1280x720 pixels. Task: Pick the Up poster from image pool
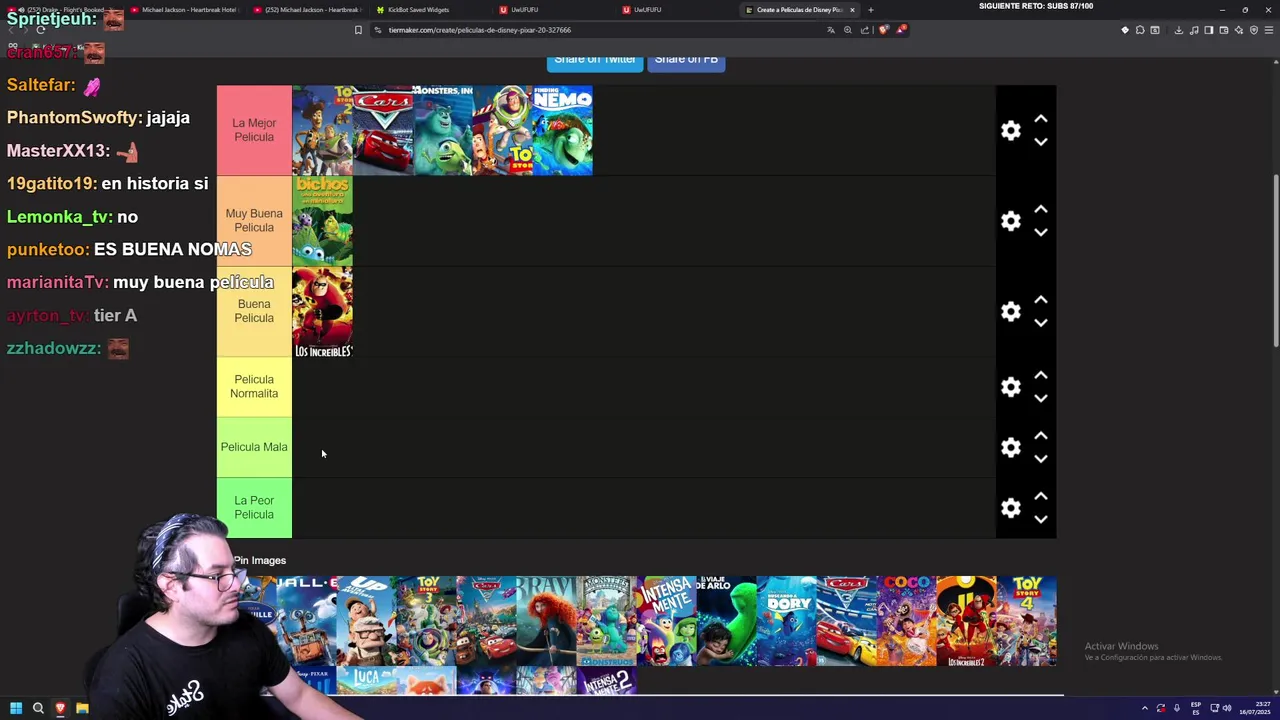coord(366,621)
